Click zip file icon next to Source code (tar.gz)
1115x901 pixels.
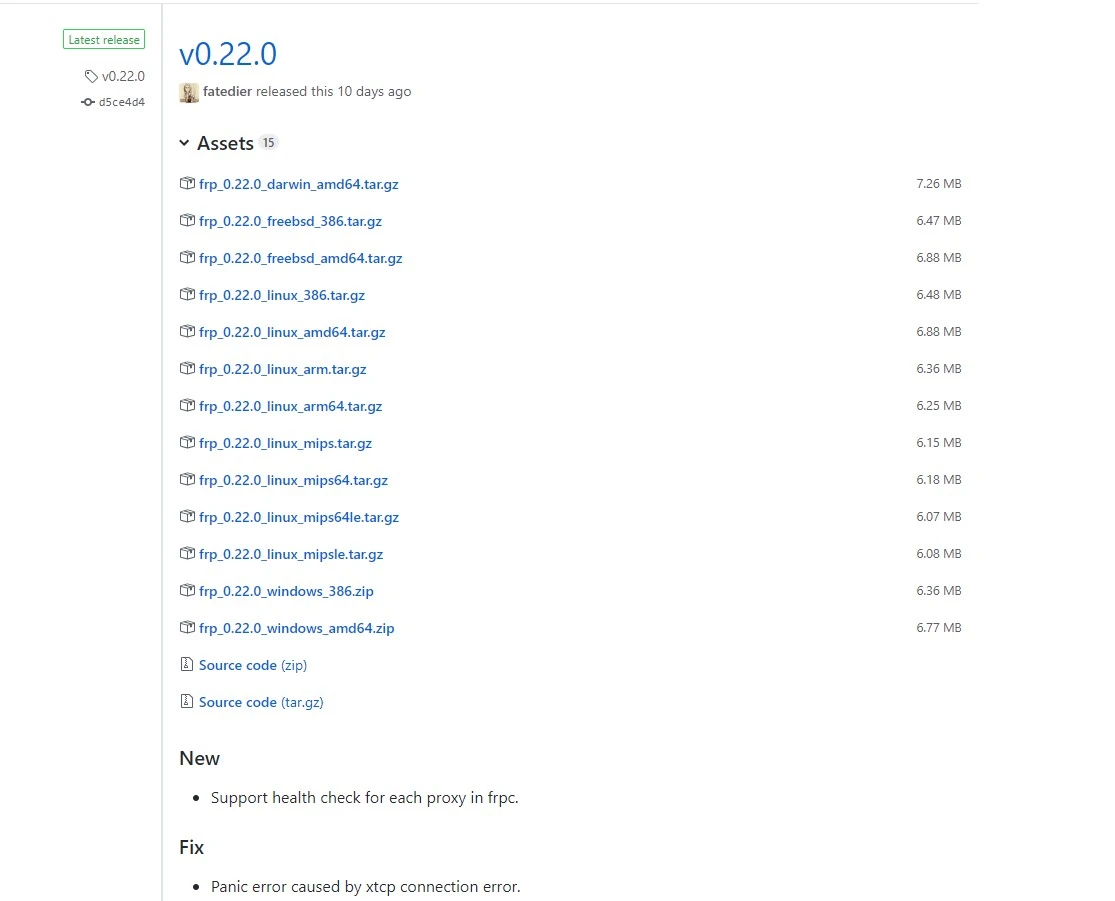click(186, 701)
